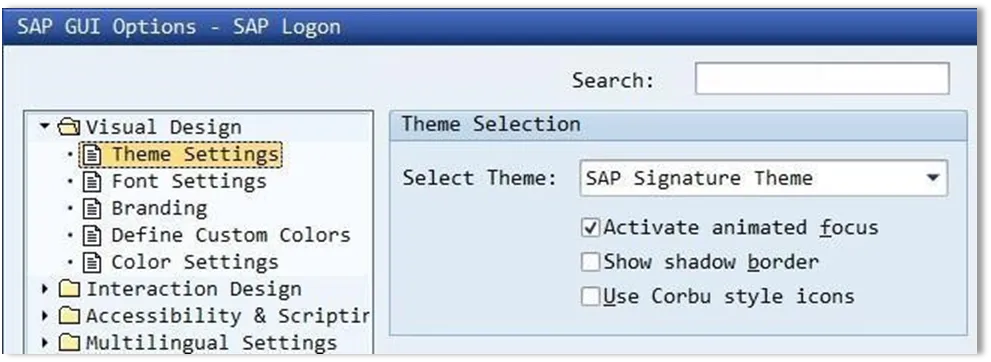The image size is (991, 362).
Task: Enable Show shadow border checkbox
Action: 590,262
